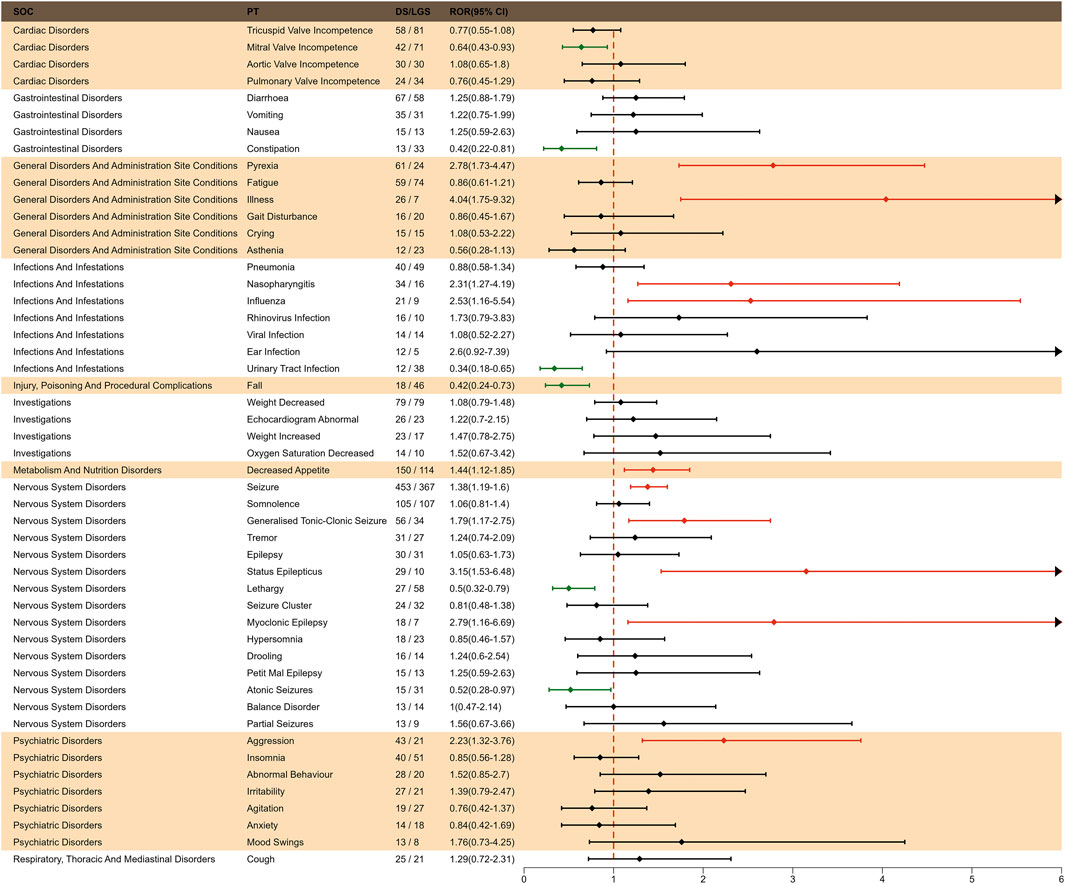This screenshot has height=884, width=1065.
Task: Click the Echocardiogram Abnormal label
Action: point(302,420)
